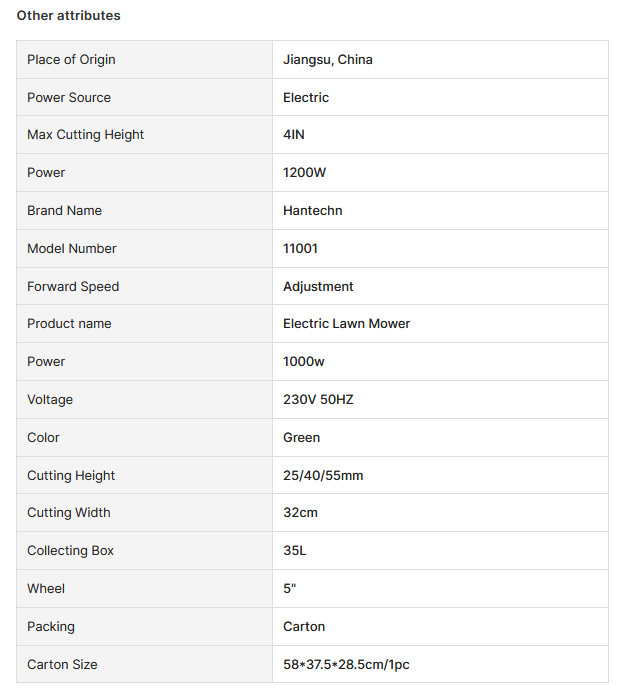
Task: Select the "Electric Lawn Mower" product name
Action: tap(347, 324)
